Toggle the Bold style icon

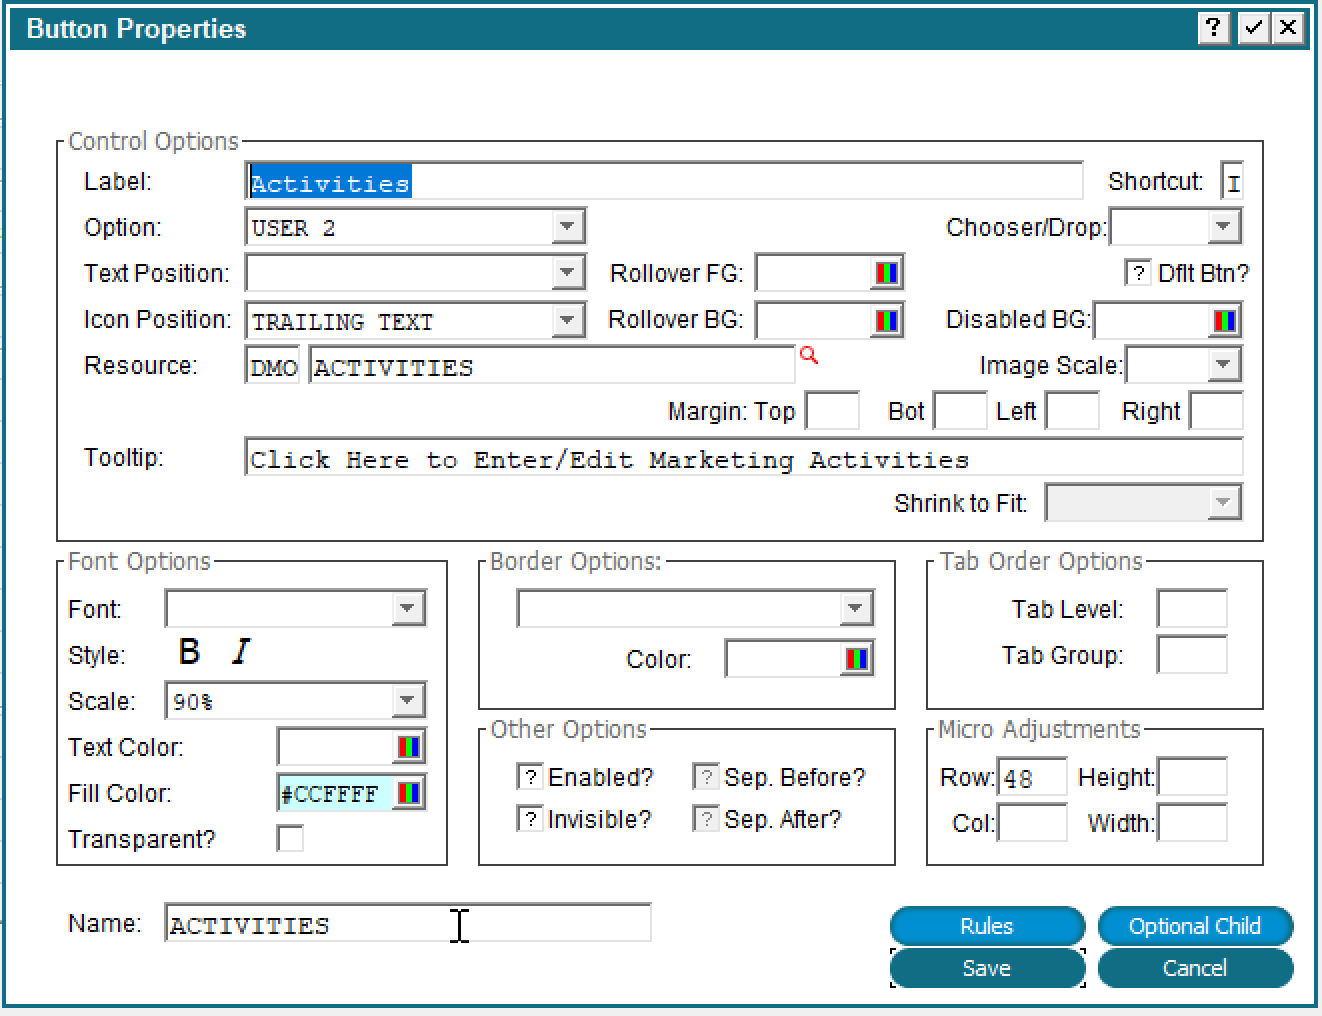[x=189, y=652]
